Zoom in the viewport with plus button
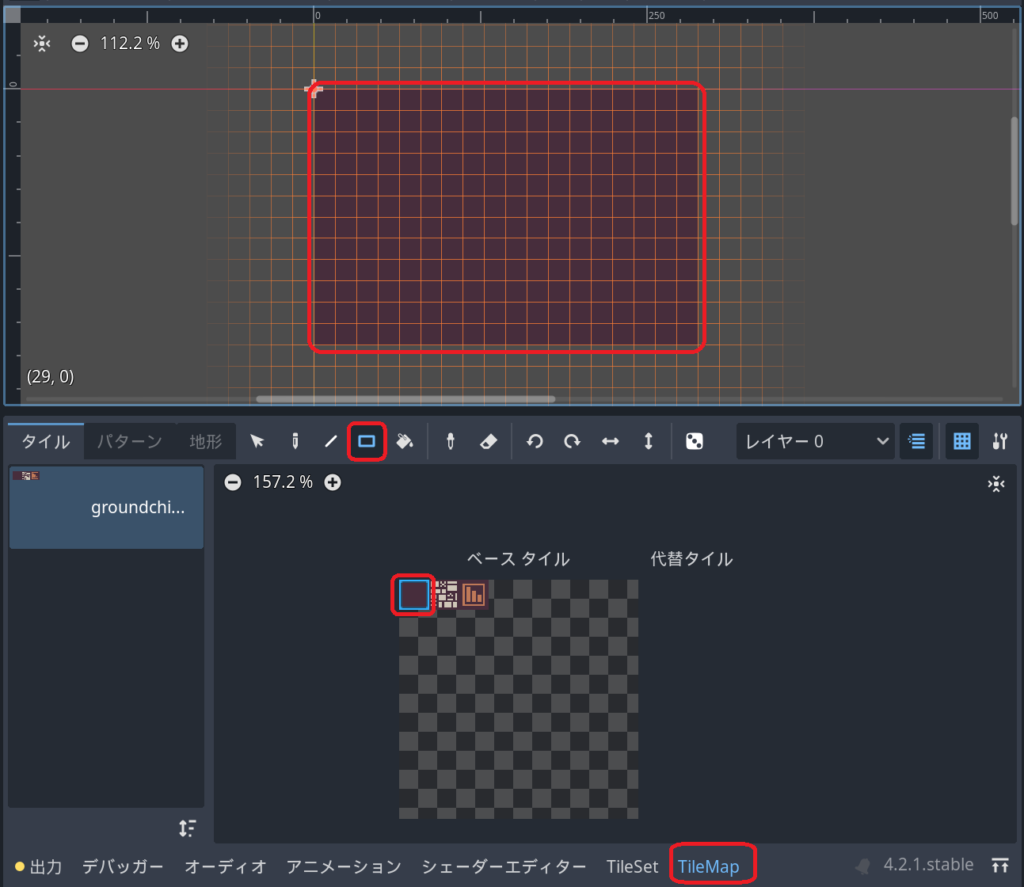The image size is (1024, 887). tap(179, 44)
